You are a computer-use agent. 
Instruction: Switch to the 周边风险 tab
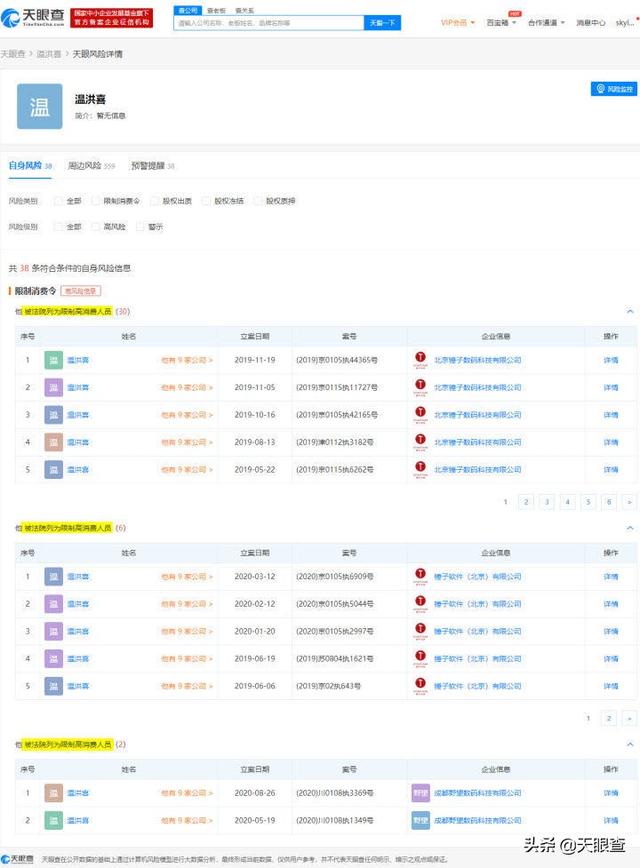[91, 166]
